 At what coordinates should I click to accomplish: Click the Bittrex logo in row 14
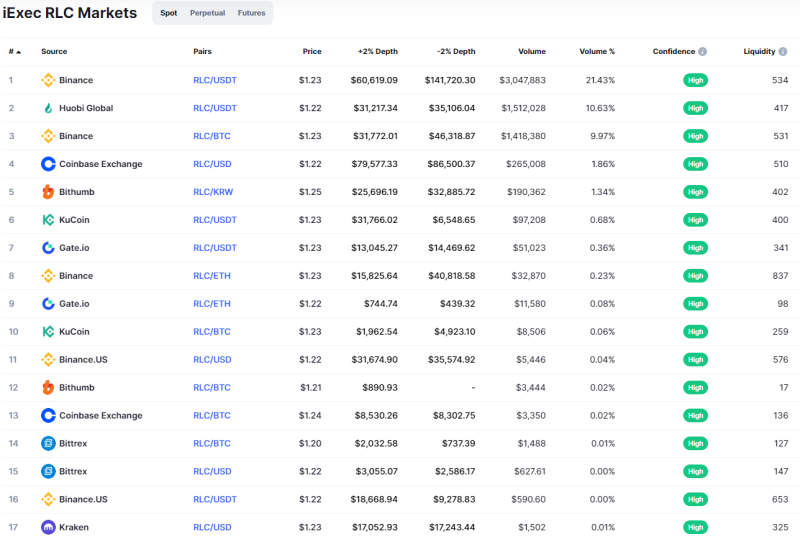[48, 444]
